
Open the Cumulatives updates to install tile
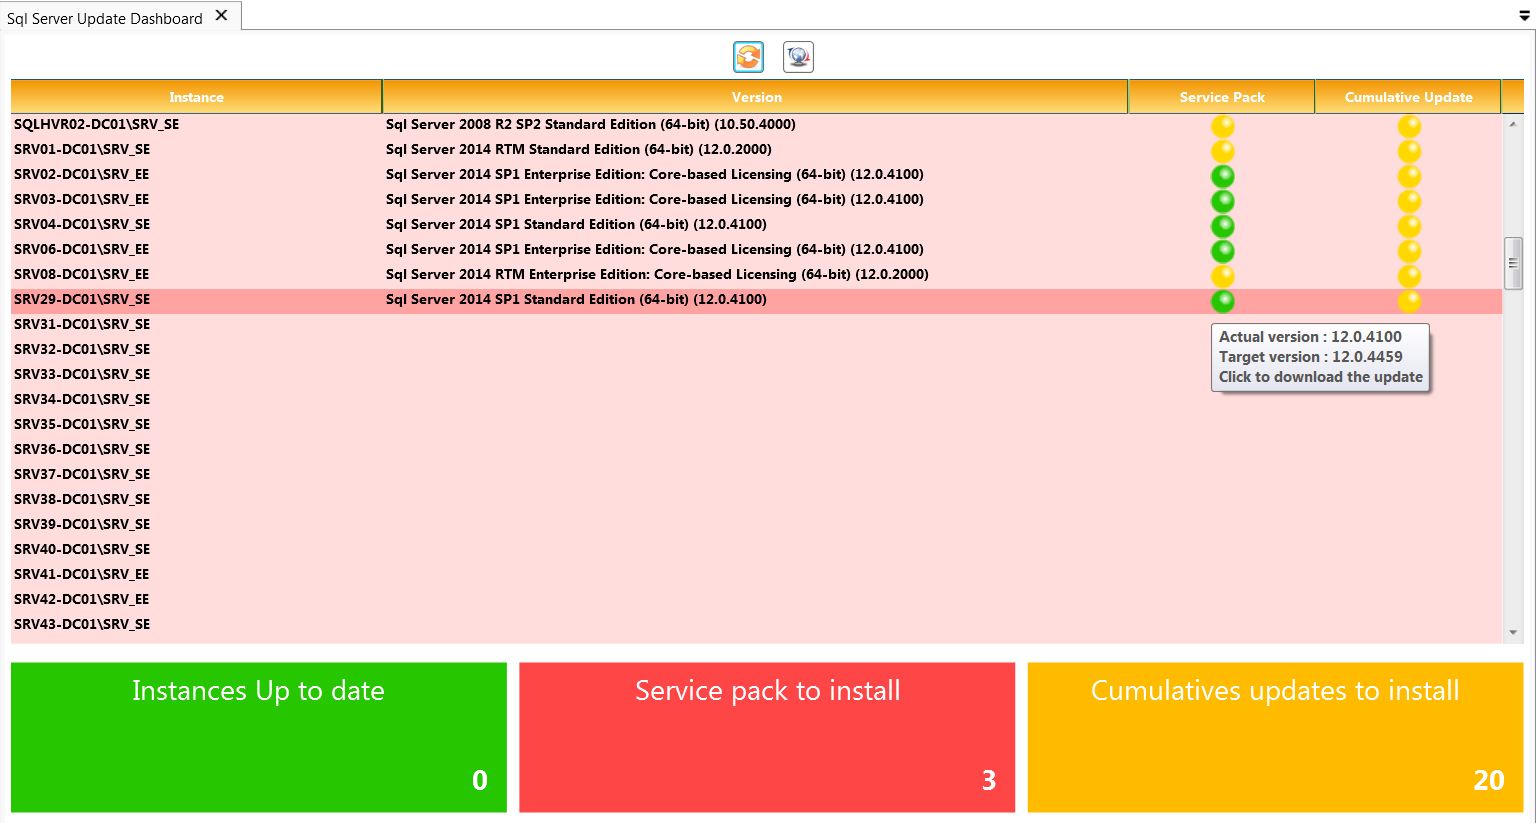(x=1275, y=737)
